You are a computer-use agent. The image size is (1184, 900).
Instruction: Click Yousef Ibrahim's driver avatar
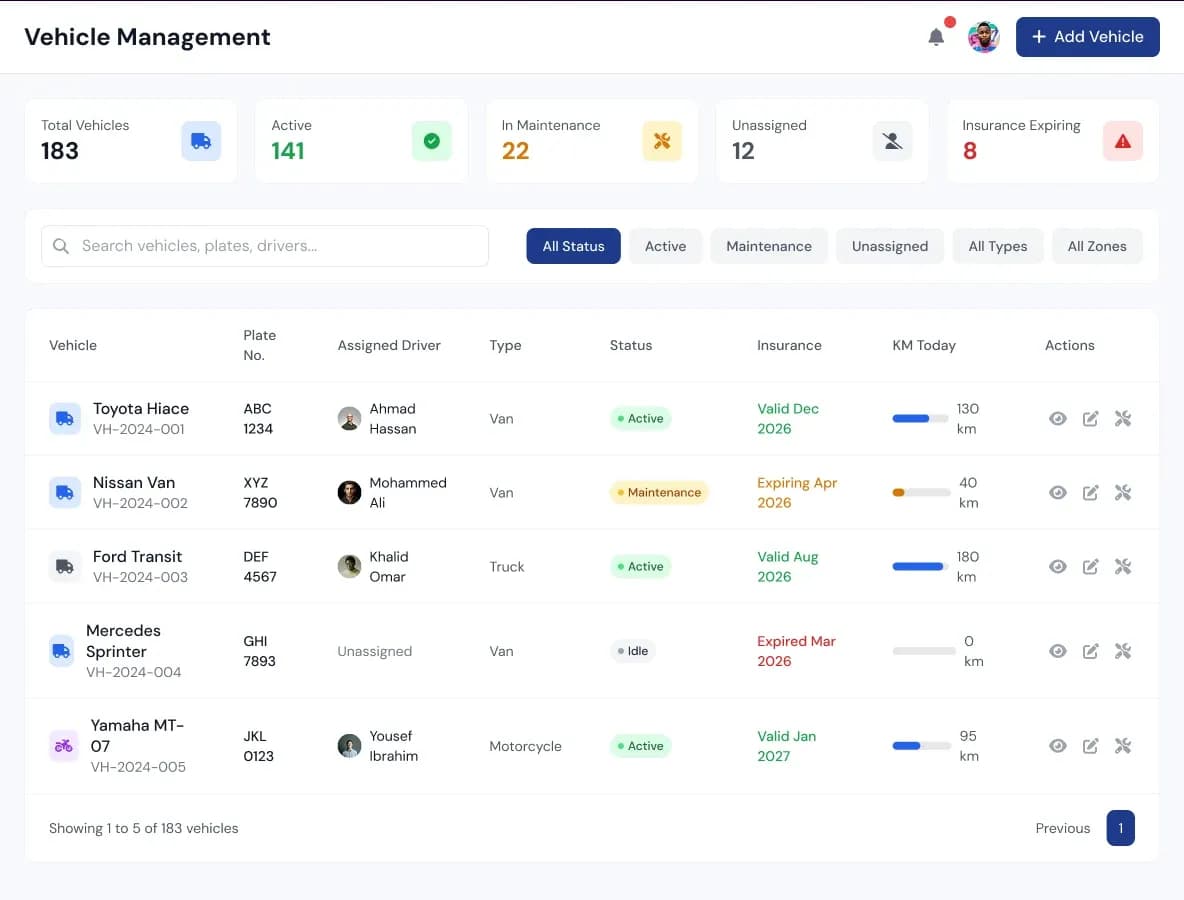pyautogui.click(x=349, y=746)
